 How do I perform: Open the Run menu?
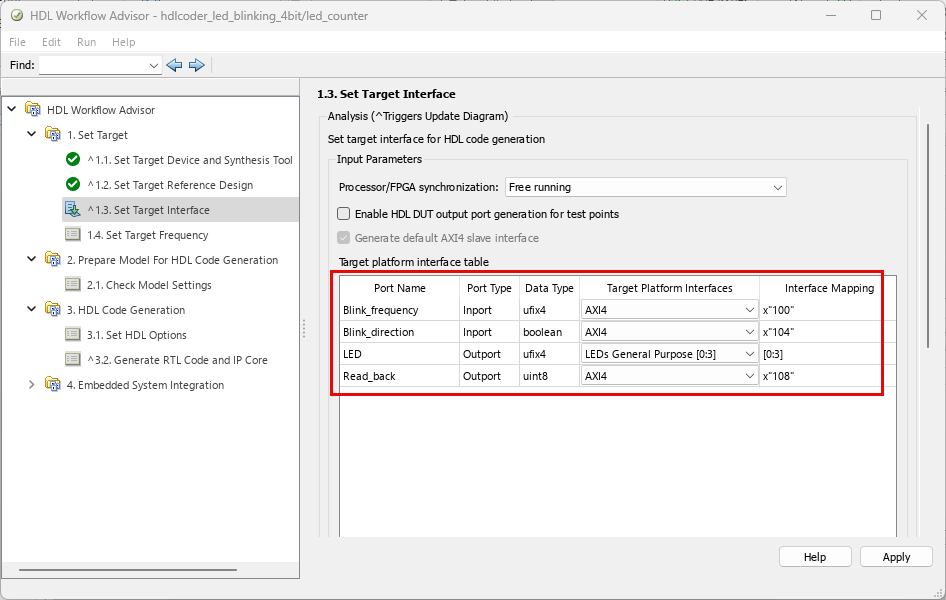[86, 42]
